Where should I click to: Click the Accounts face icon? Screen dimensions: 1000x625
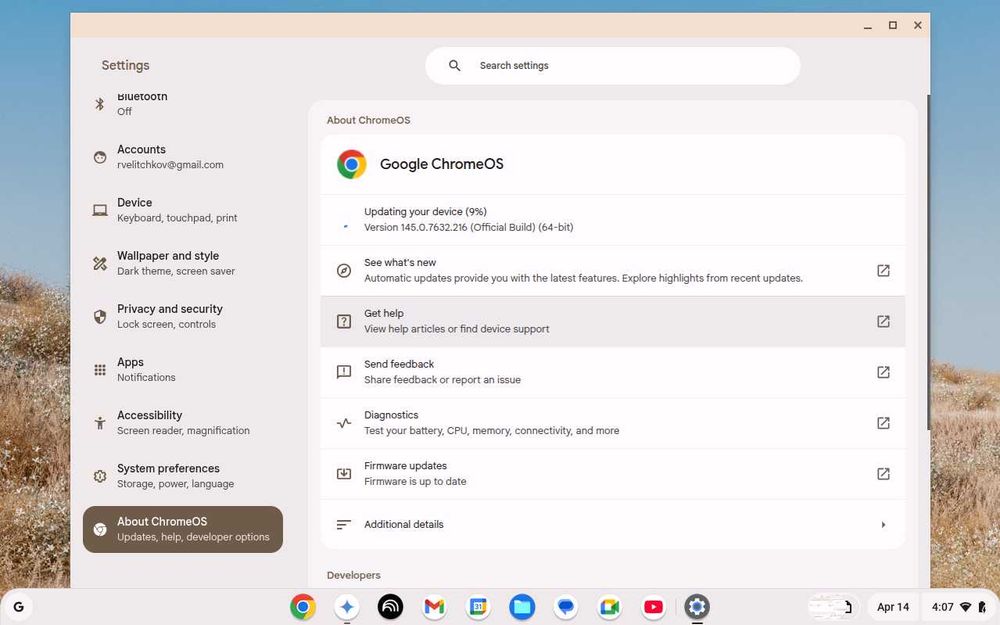coord(100,157)
